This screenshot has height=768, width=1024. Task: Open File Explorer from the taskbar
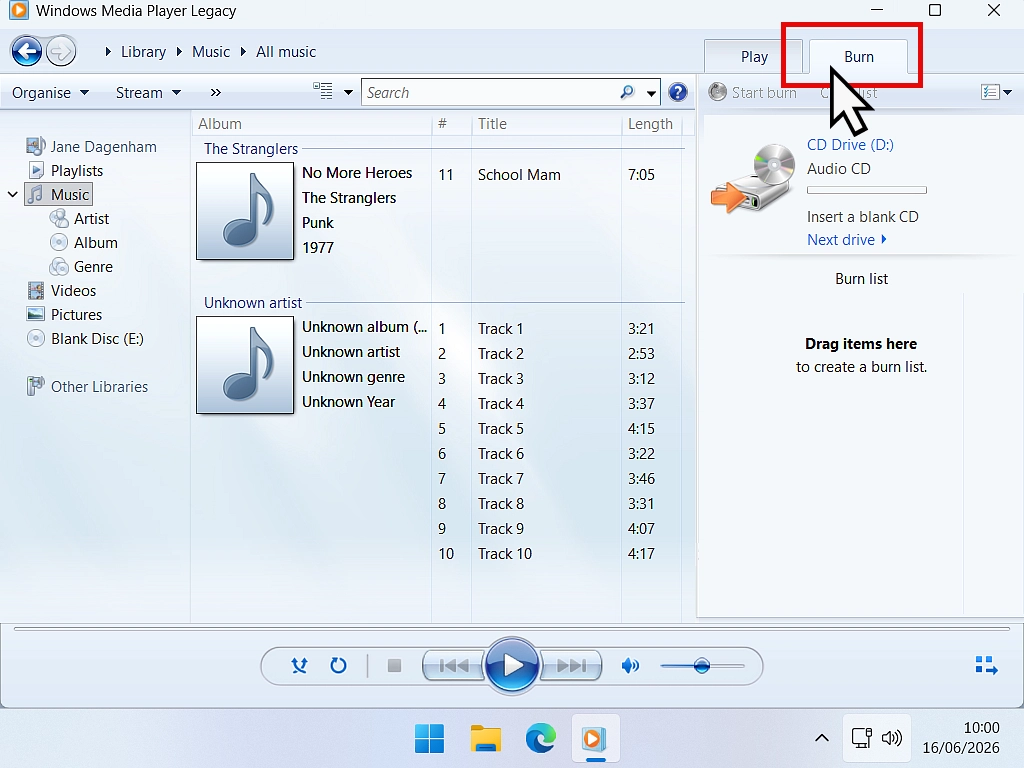485,739
